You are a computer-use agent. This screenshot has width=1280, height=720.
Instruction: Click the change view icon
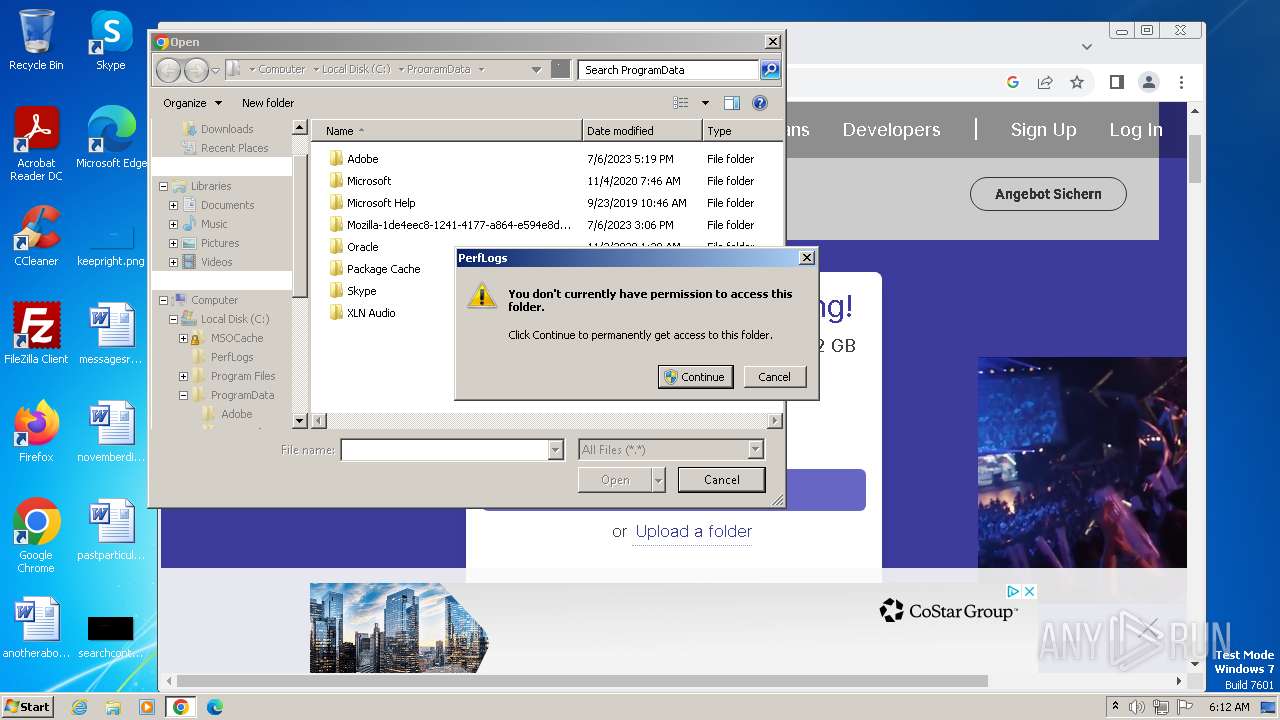coord(681,103)
